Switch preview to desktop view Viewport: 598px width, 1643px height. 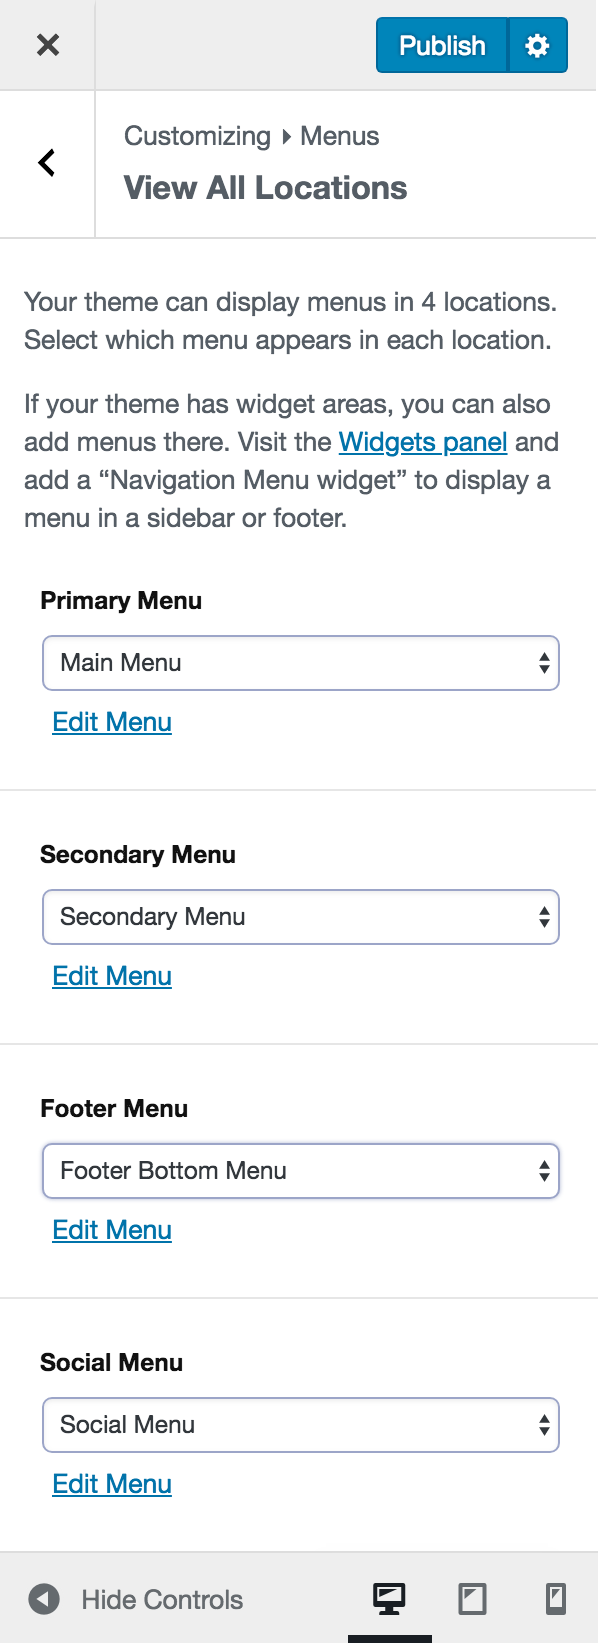[387, 1598]
